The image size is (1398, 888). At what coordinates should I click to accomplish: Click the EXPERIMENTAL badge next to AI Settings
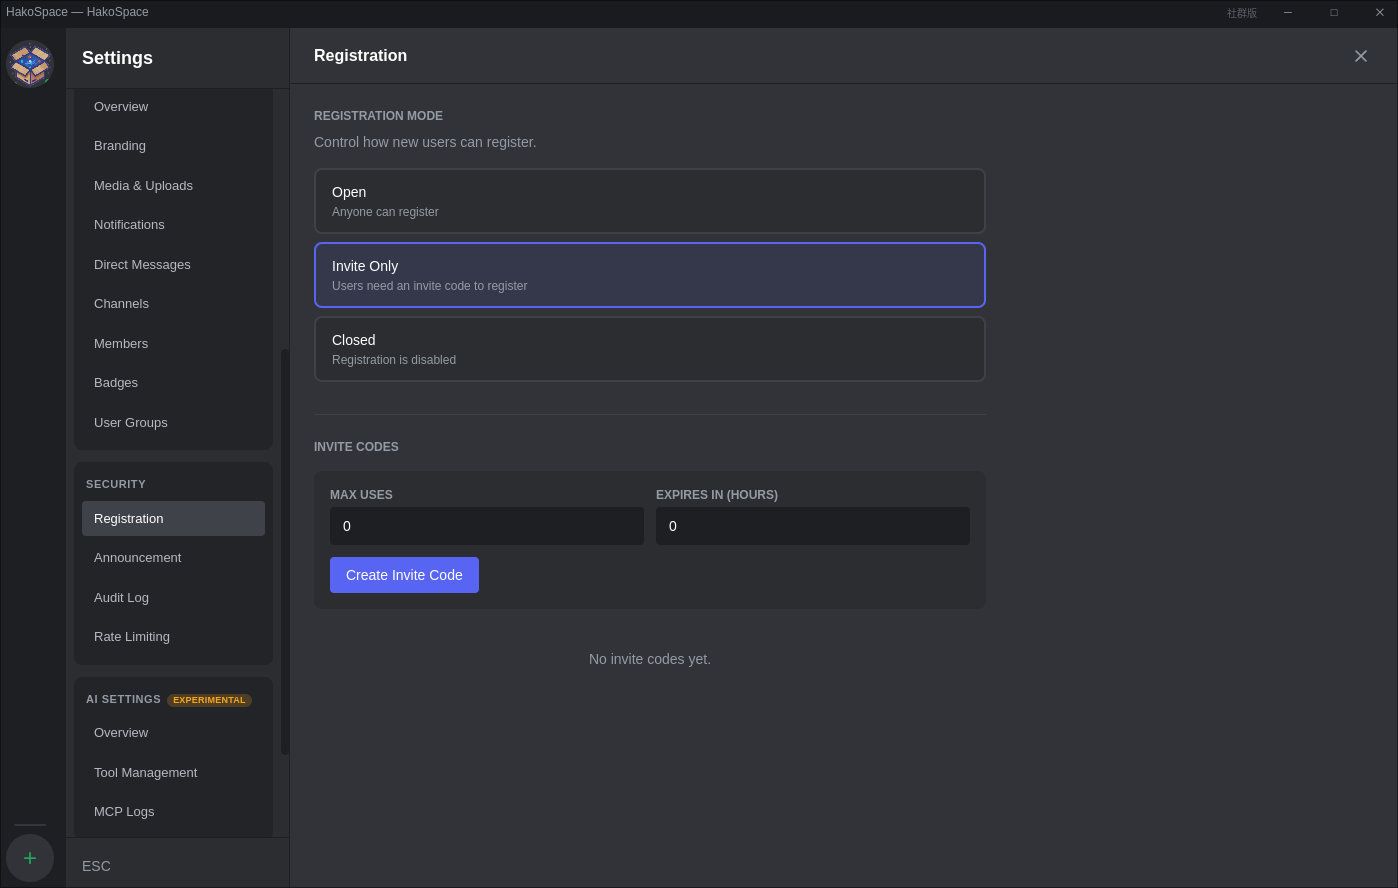(x=209, y=699)
